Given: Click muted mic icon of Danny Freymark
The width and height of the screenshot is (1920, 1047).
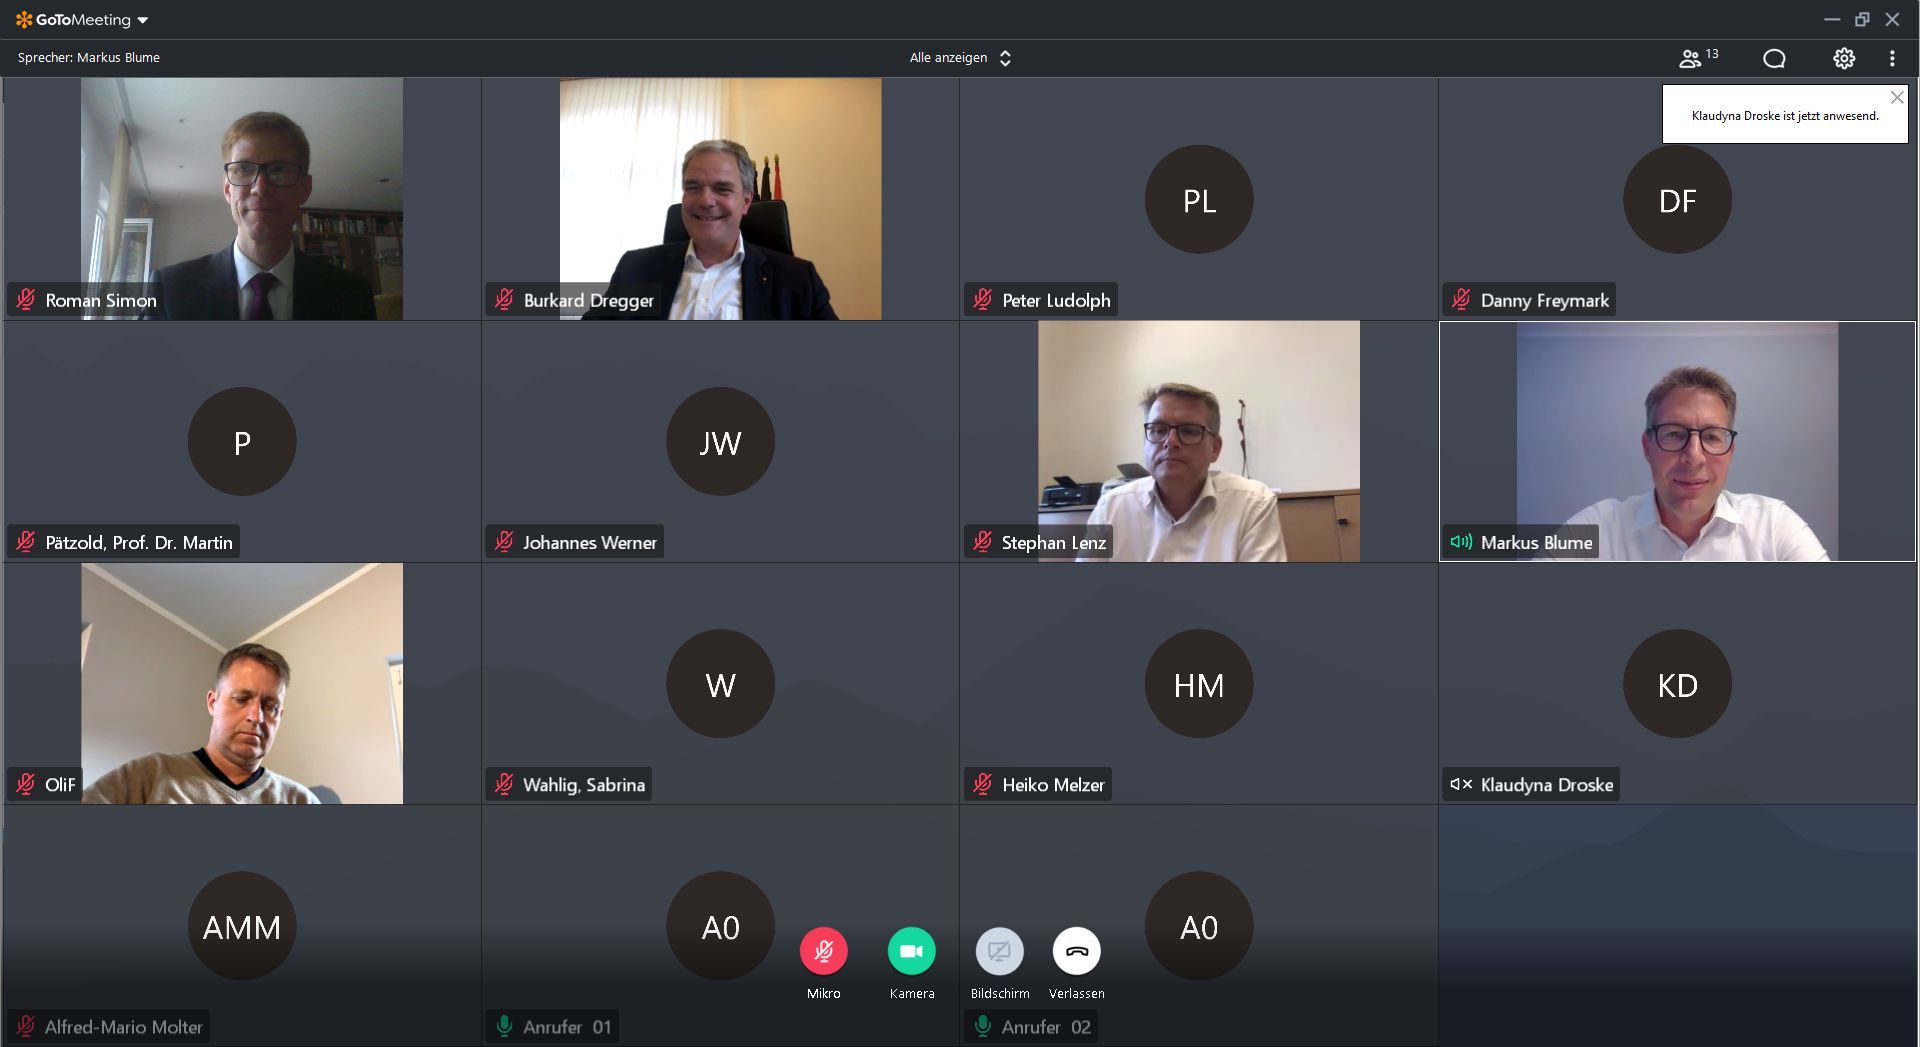Looking at the screenshot, I should point(1461,300).
